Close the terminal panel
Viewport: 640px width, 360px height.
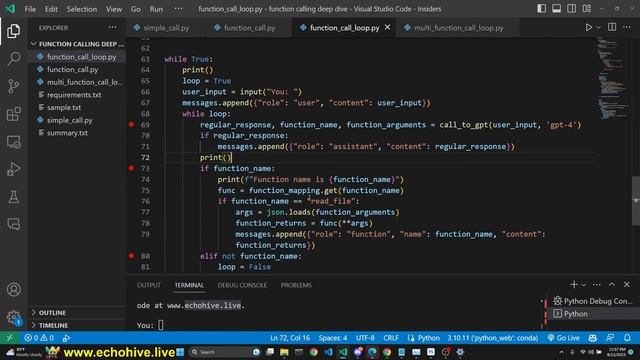pyautogui.click(x=627, y=284)
